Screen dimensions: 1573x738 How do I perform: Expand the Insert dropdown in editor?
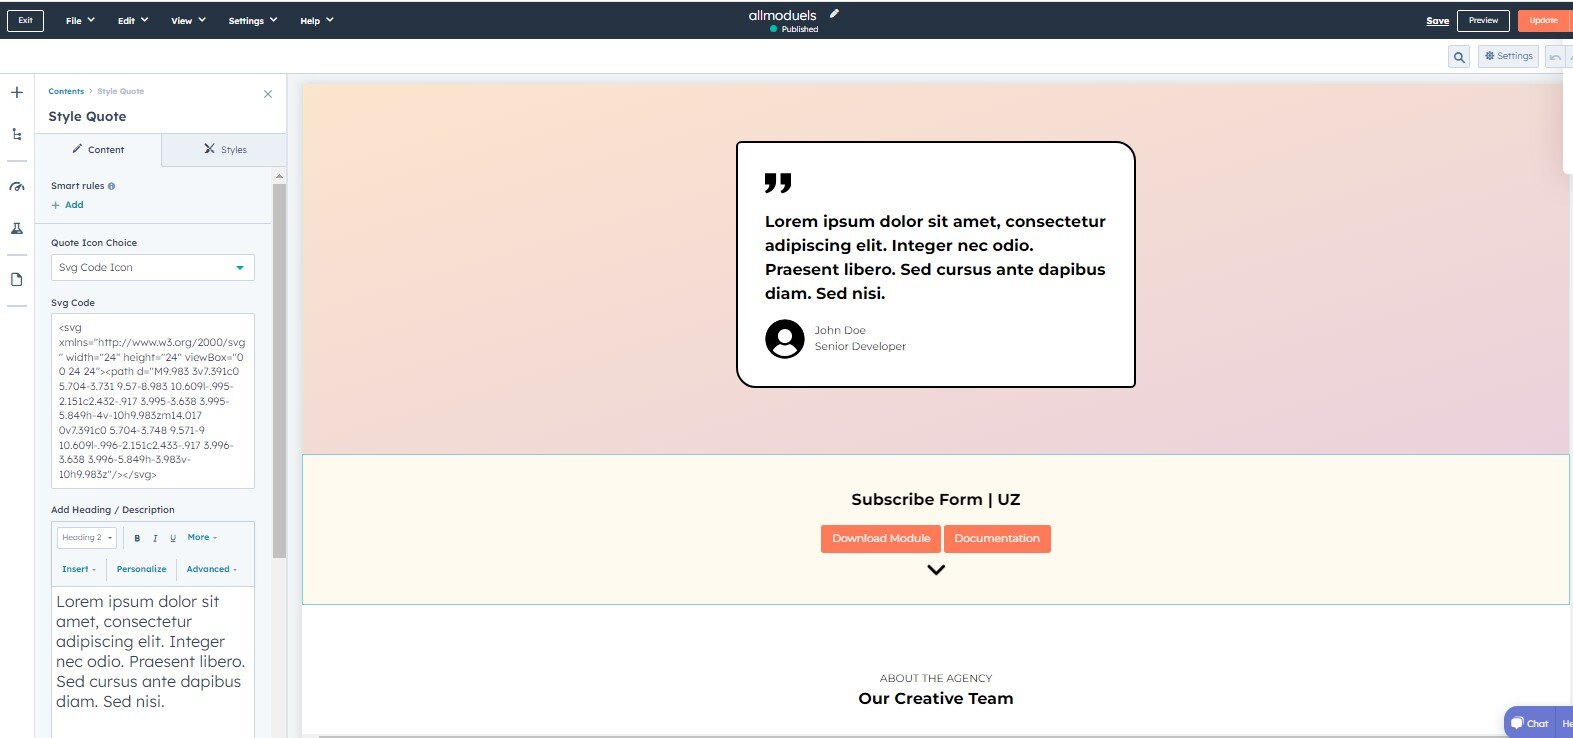(x=79, y=569)
